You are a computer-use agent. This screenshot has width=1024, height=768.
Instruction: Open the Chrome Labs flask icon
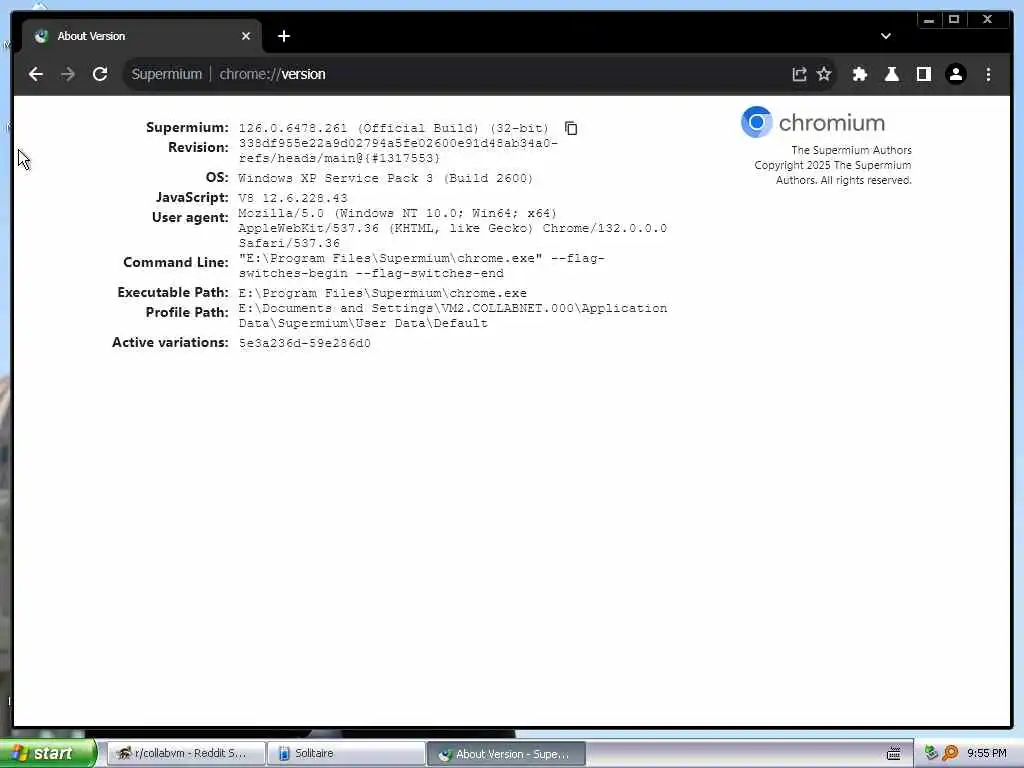pyautogui.click(x=891, y=74)
